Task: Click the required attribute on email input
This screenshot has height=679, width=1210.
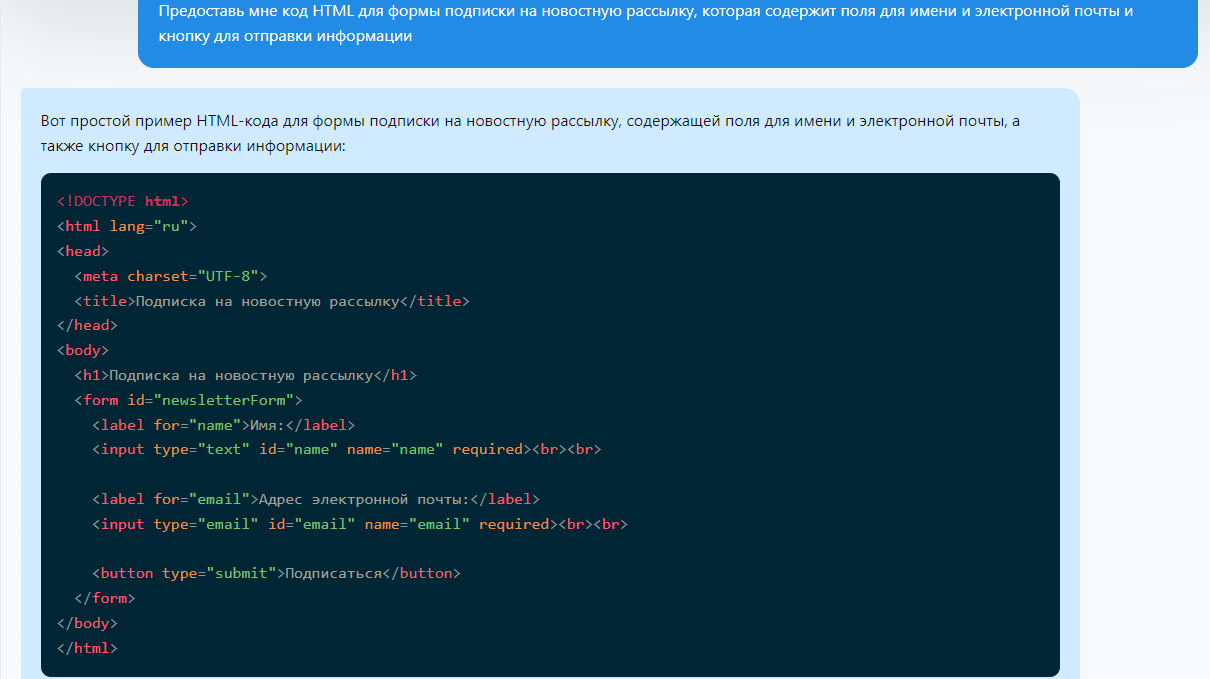Action: [x=514, y=524]
